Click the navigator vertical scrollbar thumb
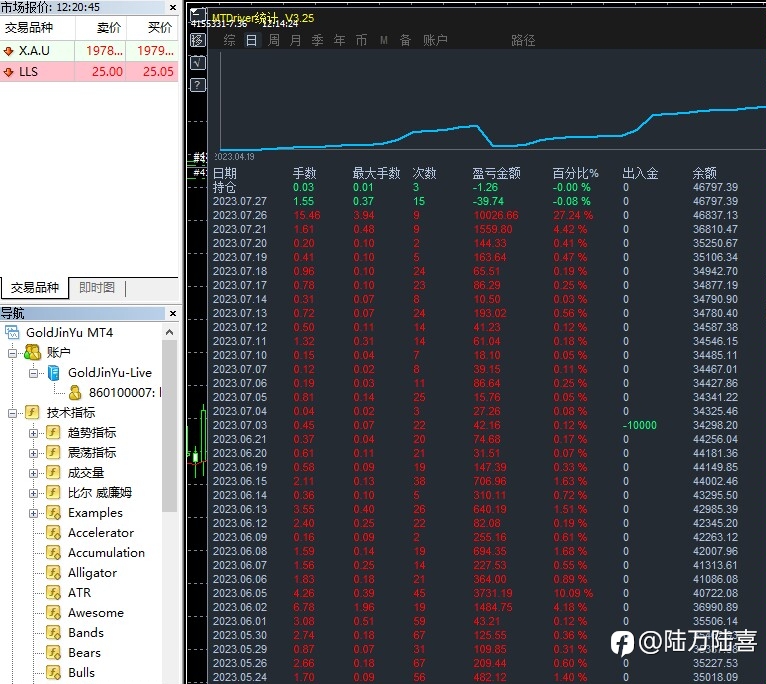 (x=170, y=426)
